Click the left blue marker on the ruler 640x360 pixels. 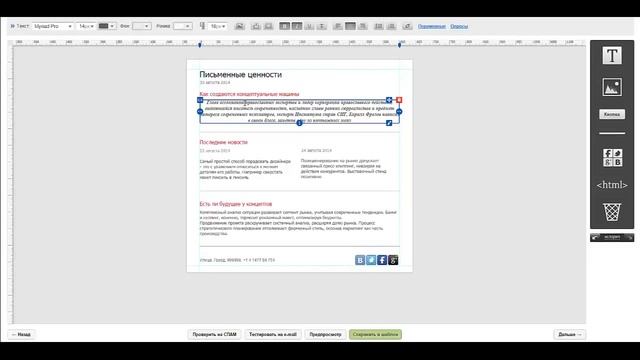click(x=200, y=44)
